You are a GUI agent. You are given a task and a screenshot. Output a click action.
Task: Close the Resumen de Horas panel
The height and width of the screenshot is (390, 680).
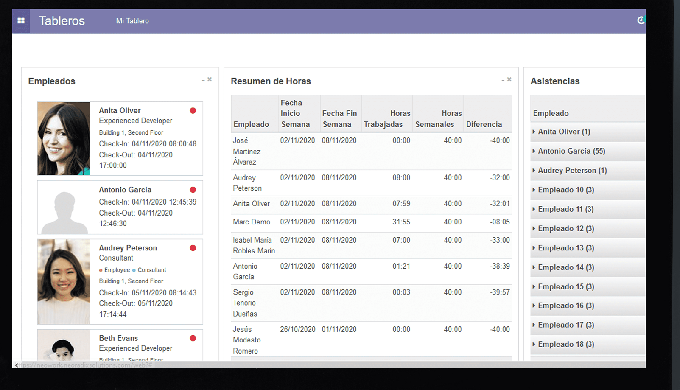[x=509, y=79]
